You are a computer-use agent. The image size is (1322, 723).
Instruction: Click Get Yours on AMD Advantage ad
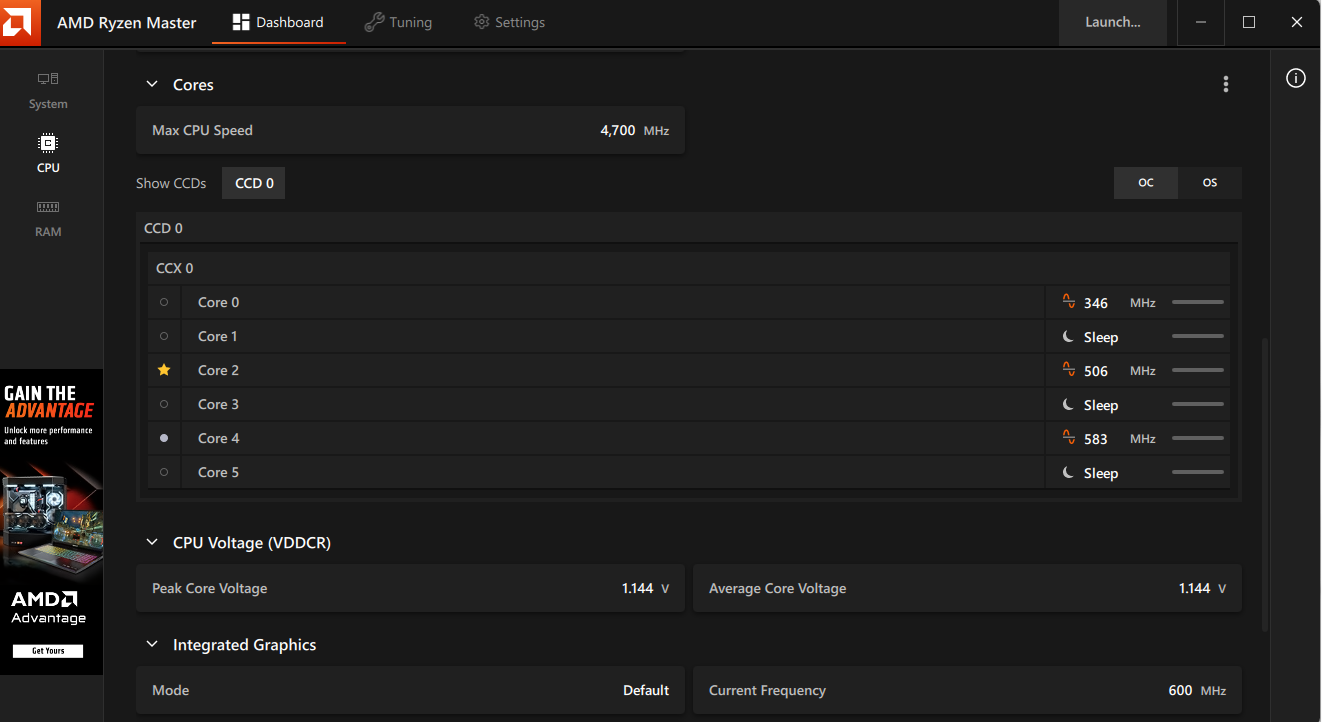coord(48,651)
